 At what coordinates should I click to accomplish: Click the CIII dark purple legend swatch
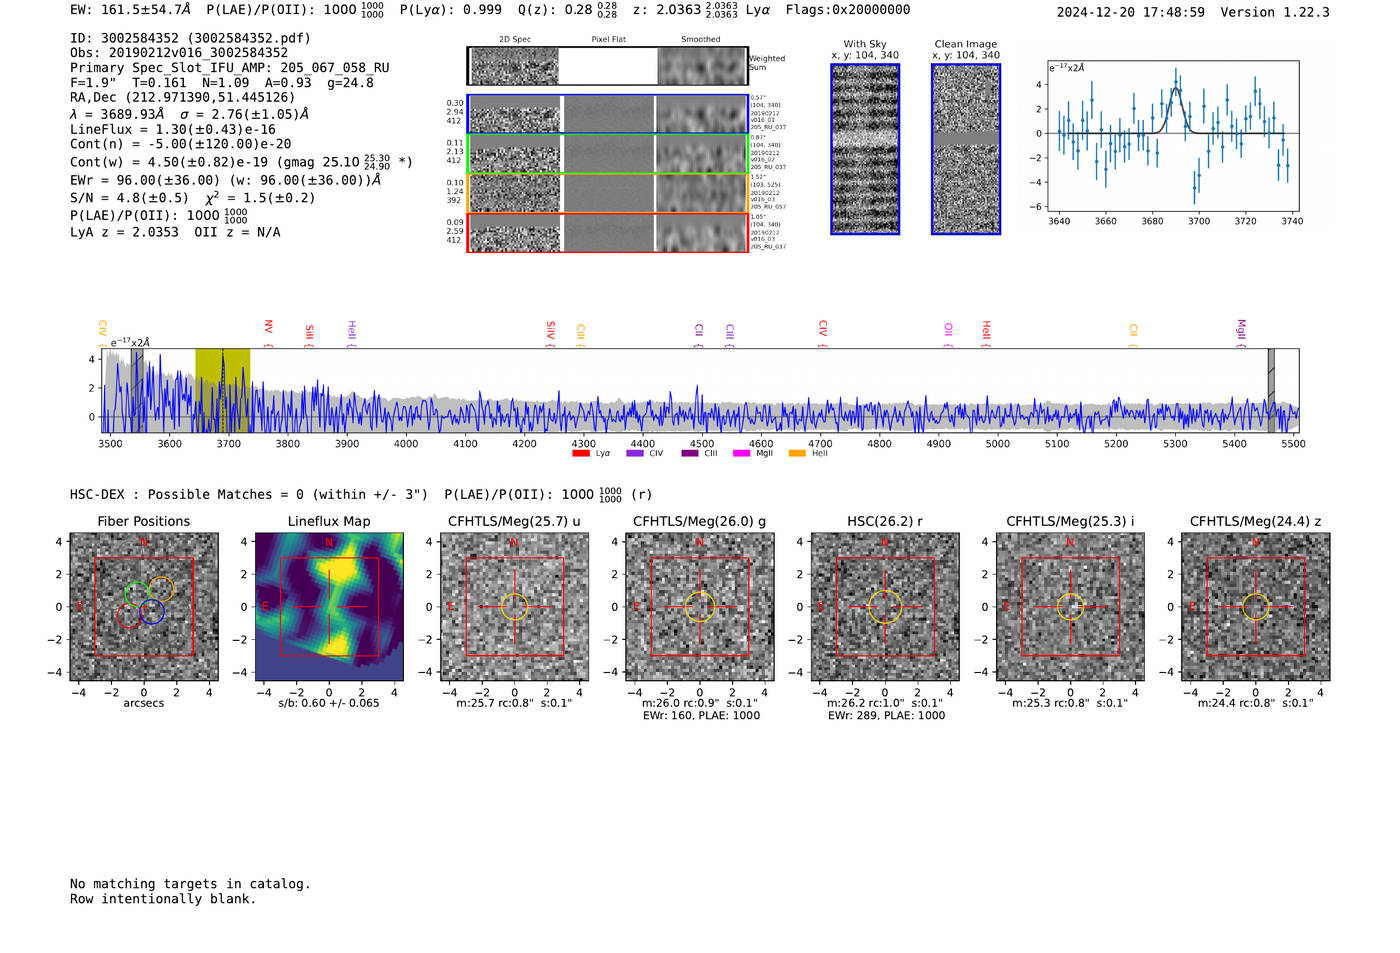pos(690,454)
